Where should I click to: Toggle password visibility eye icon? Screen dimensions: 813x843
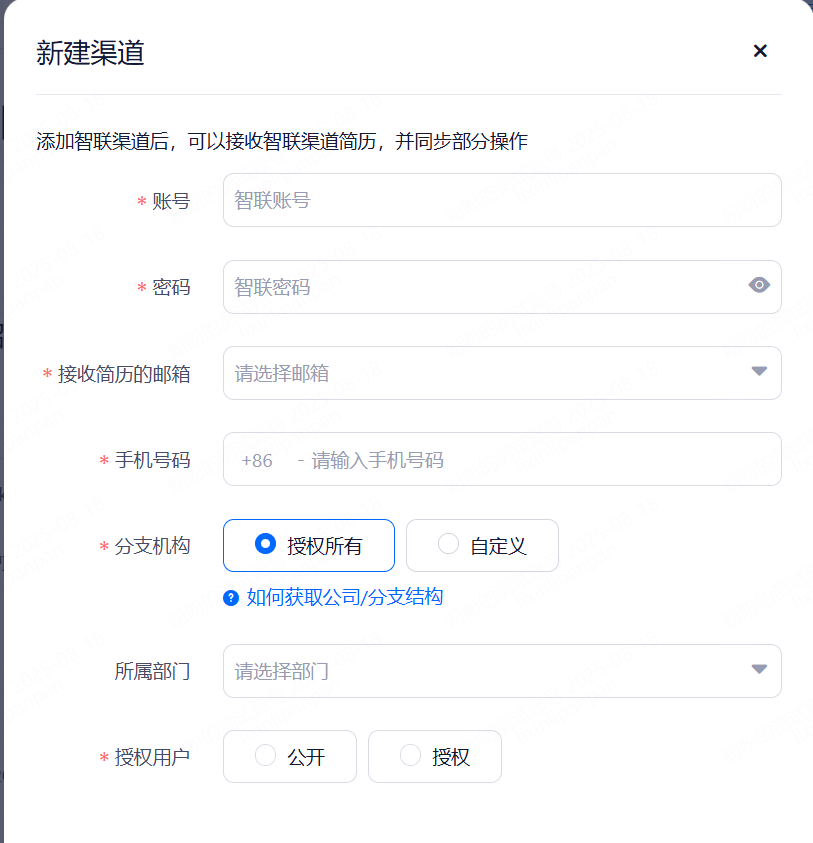(x=759, y=286)
